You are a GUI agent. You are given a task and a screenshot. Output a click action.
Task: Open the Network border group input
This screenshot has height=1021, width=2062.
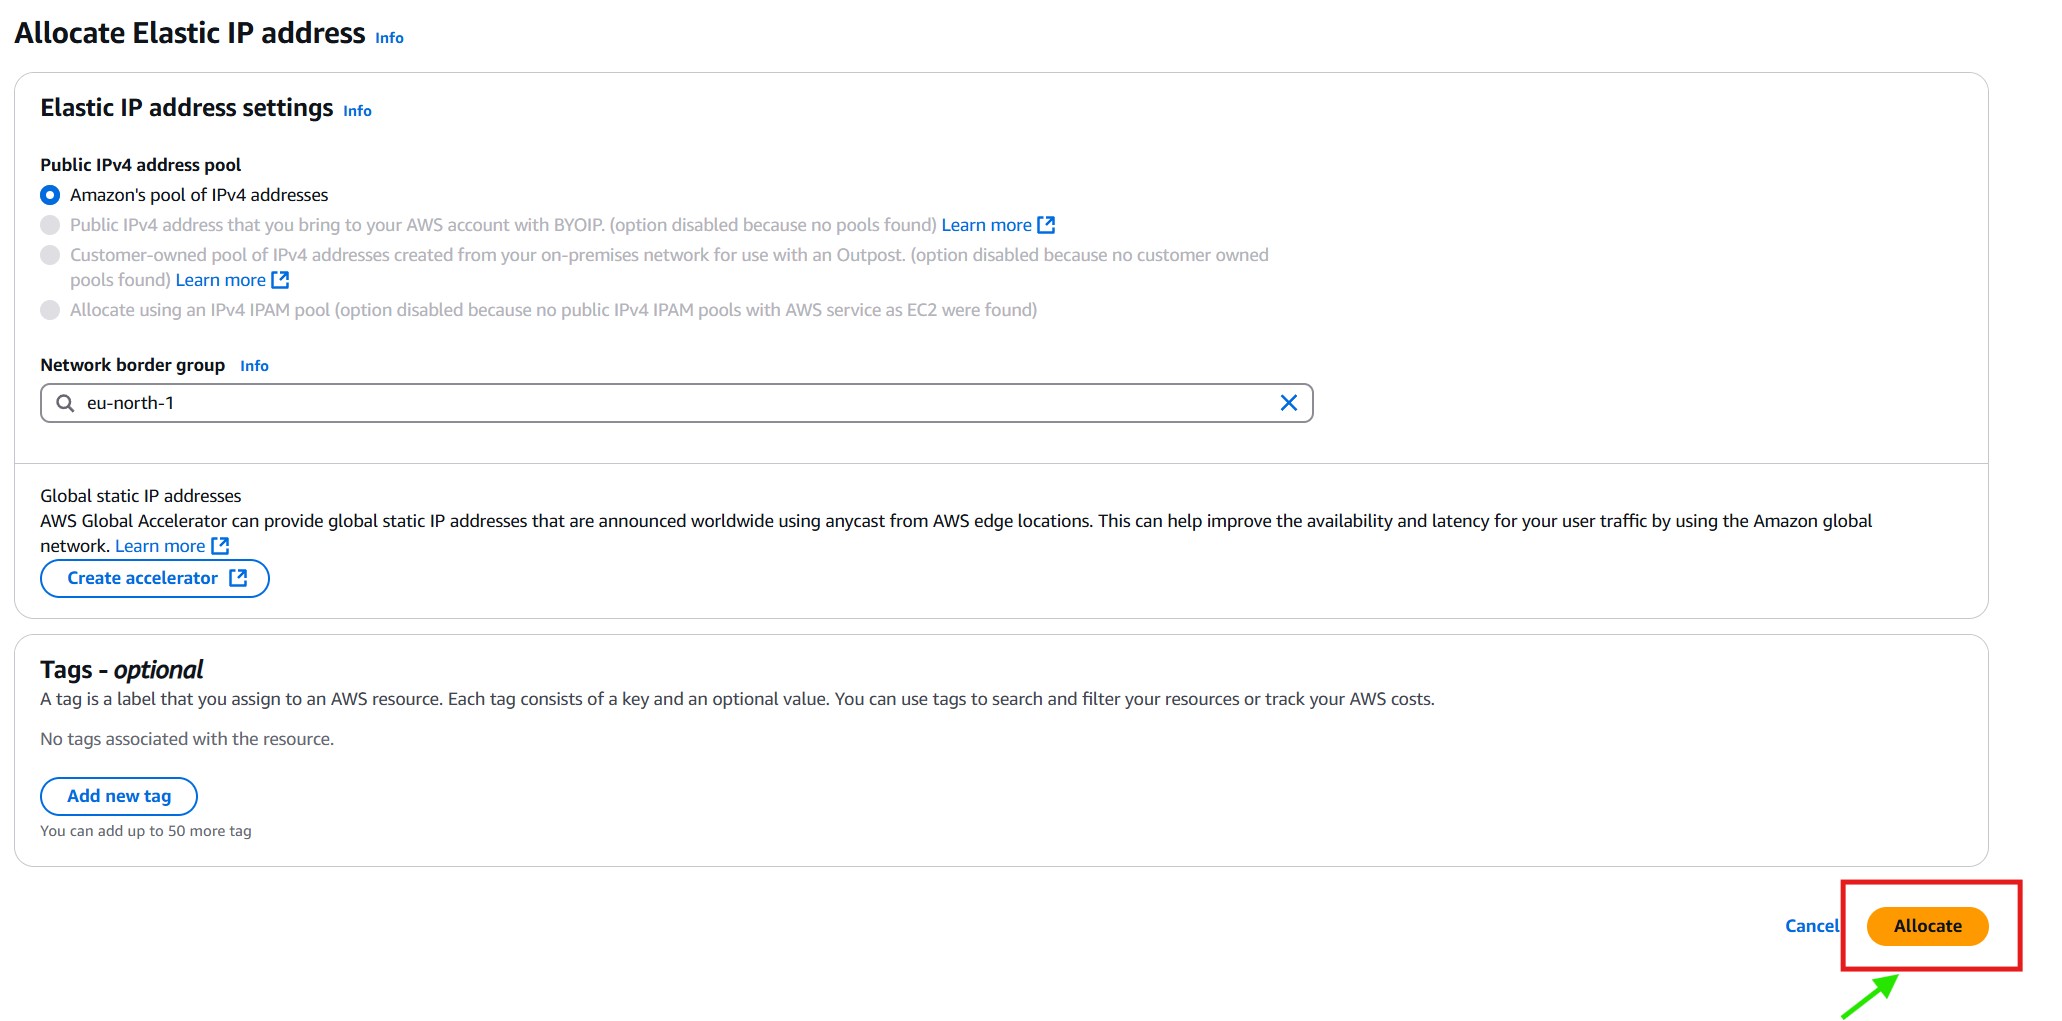[x=670, y=403]
